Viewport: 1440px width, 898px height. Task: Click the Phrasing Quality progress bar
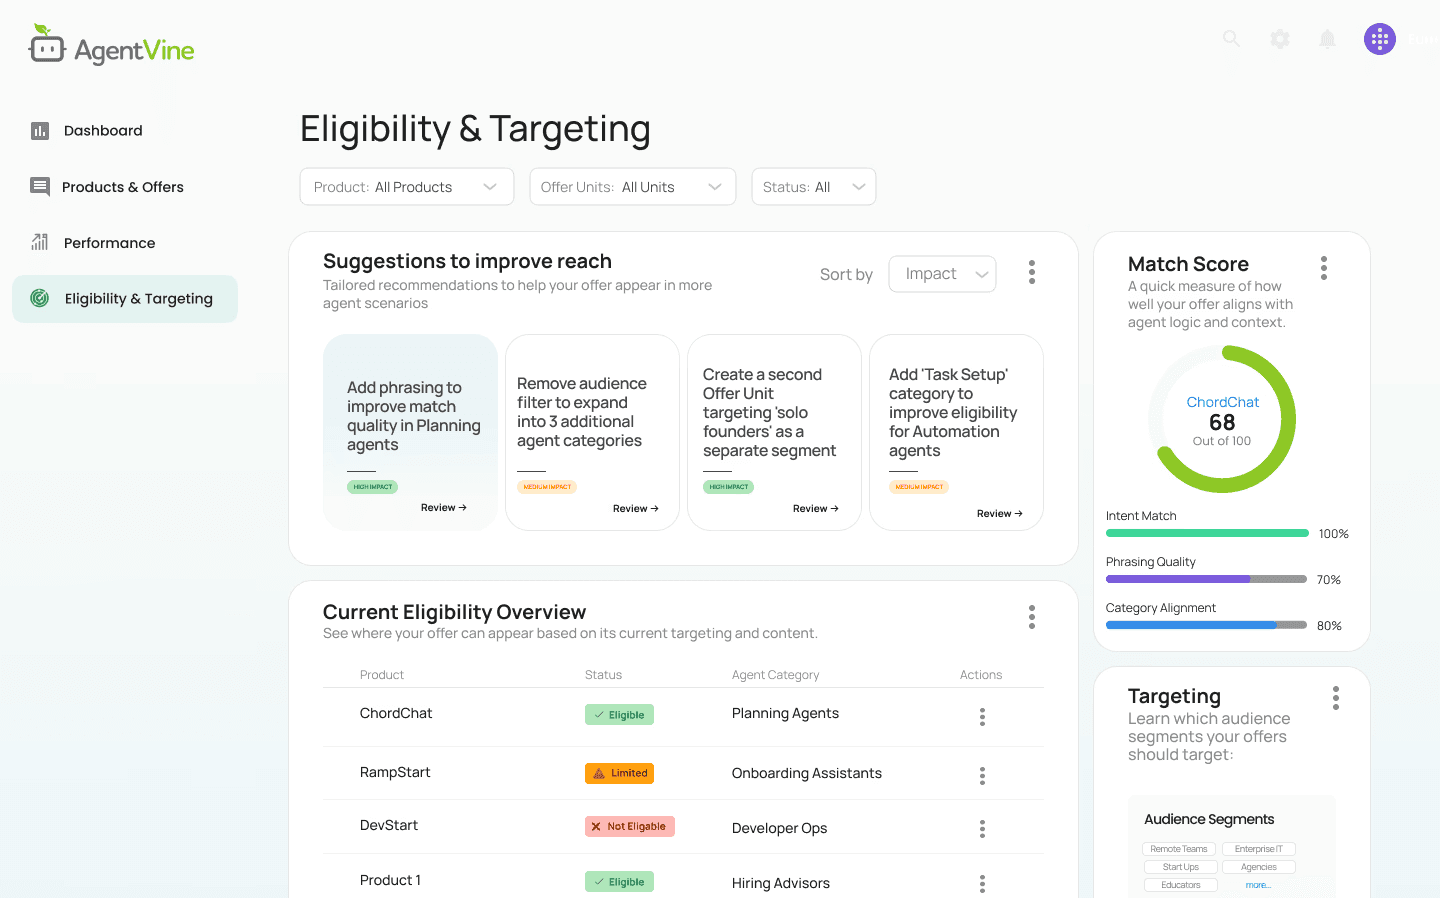click(x=1206, y=579)
